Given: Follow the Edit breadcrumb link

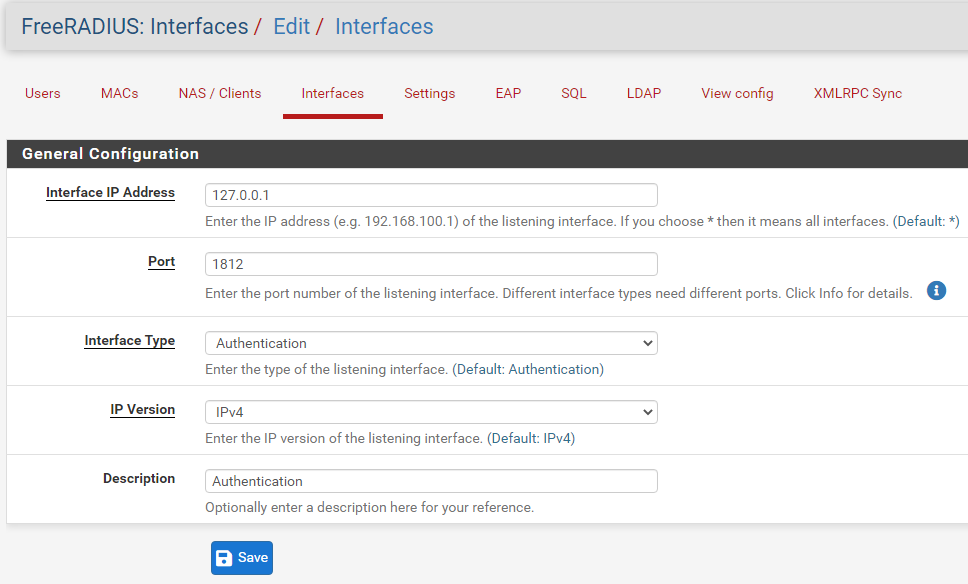Looking at the screenshot, I should 291,27.
